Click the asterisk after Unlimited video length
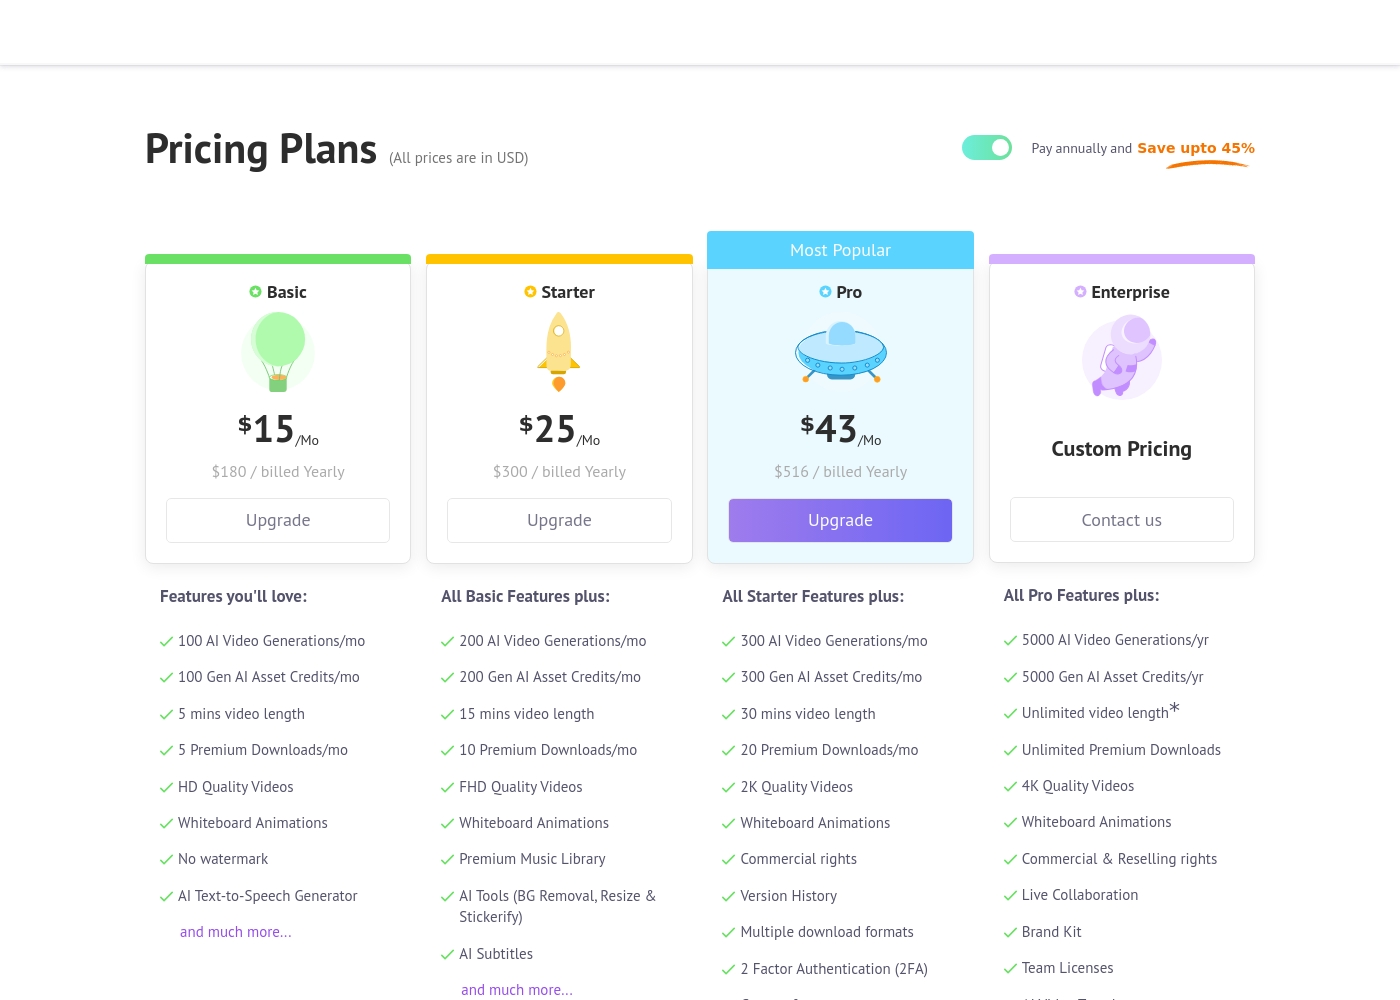 (1175, 707)
